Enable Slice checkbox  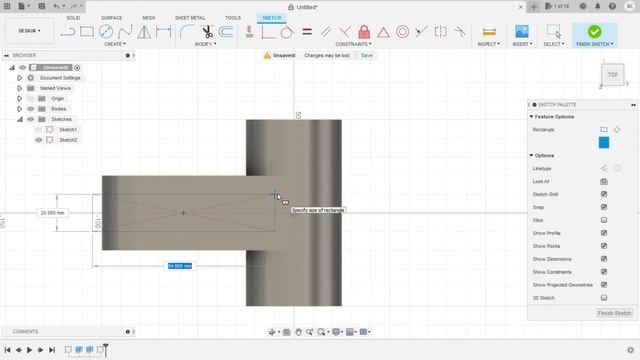604,220
